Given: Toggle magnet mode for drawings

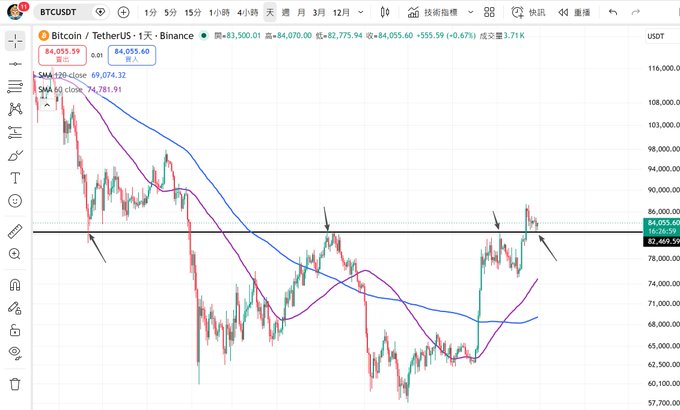Looking at the screenshot, I should point(15,285).
